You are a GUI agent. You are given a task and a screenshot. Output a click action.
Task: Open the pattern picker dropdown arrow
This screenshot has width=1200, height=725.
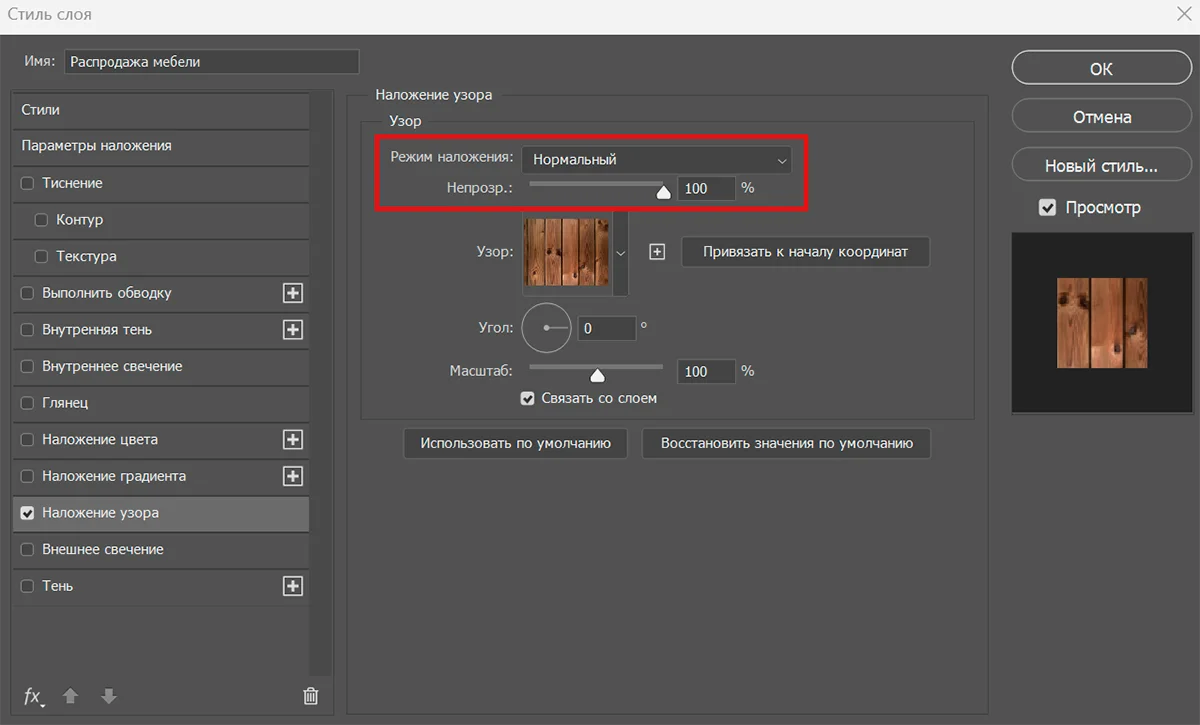621,253
